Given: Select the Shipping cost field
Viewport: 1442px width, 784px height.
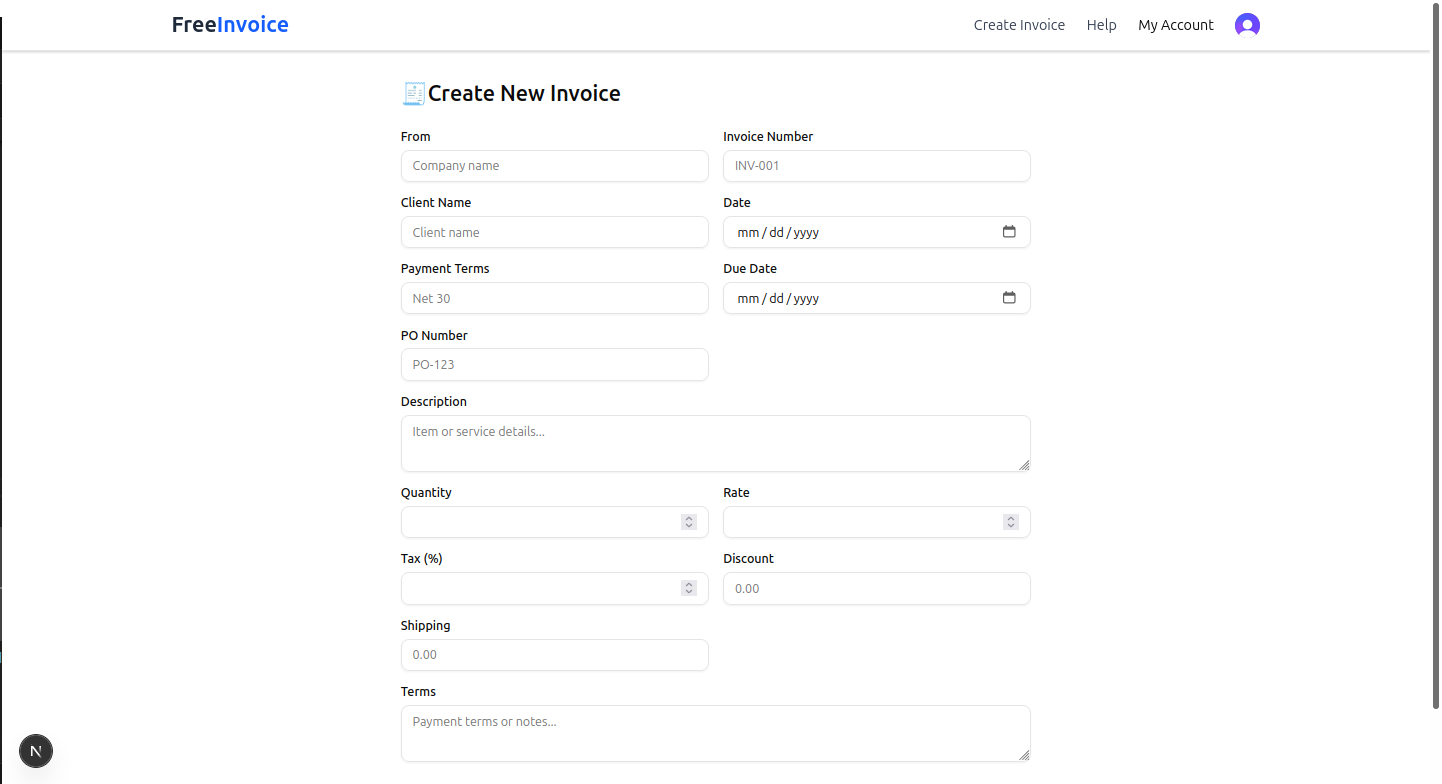Looking at the screenshot, I should (554, 654).
